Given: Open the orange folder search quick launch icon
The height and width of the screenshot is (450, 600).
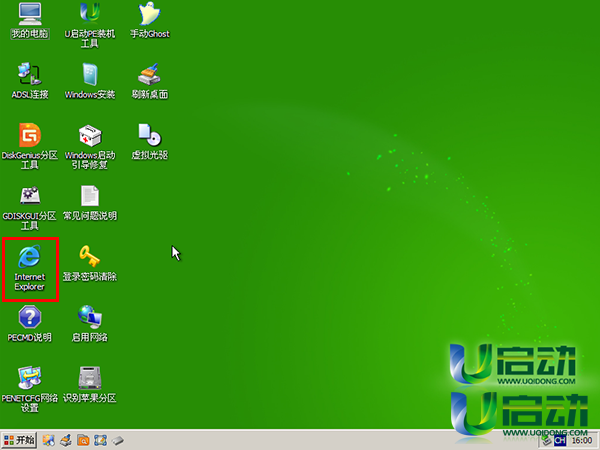Looking at the screenshot, I should [83, 440].
